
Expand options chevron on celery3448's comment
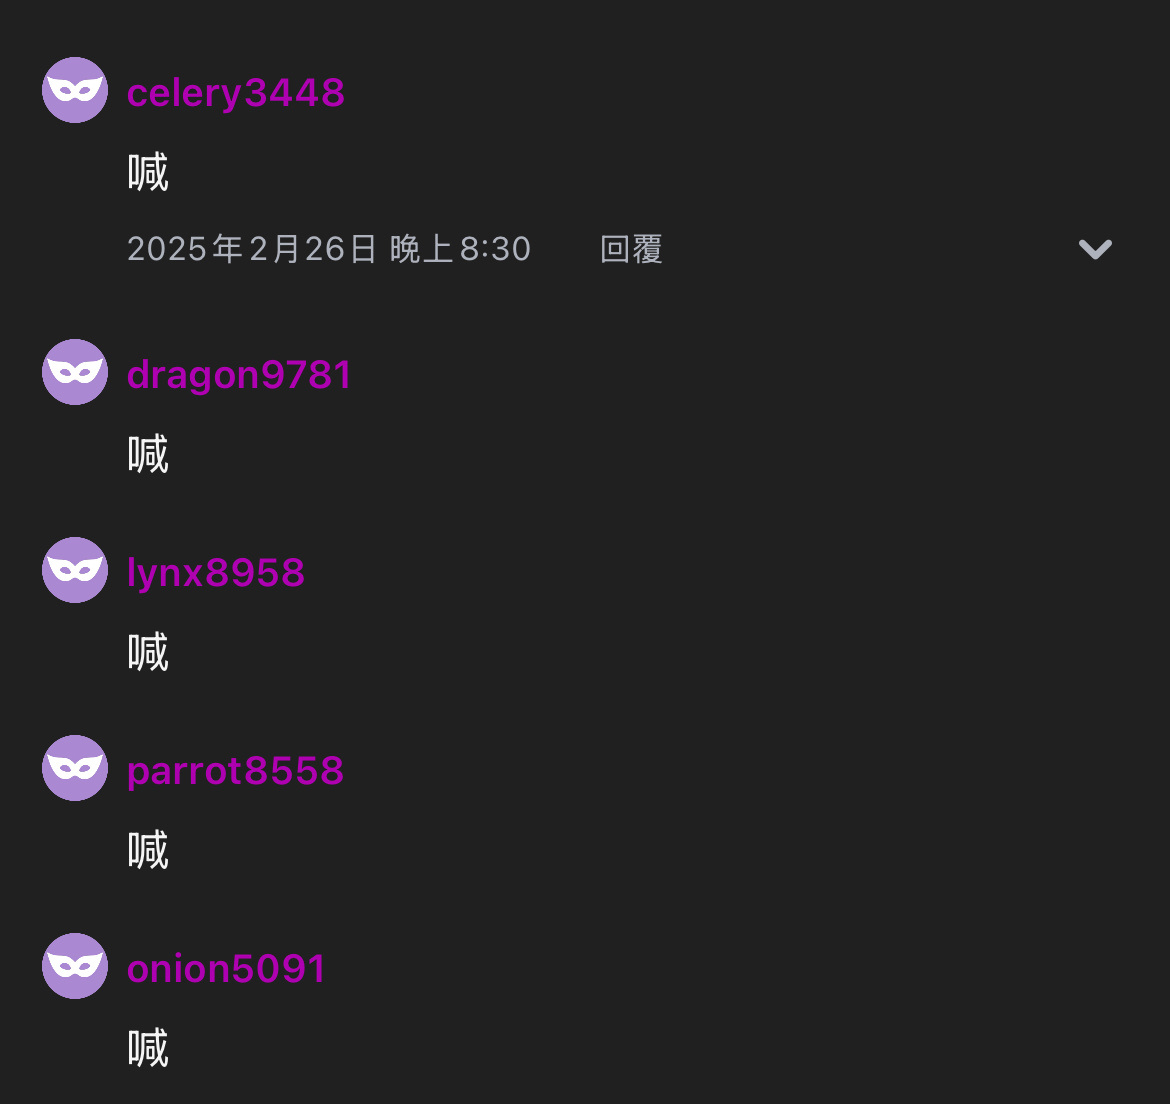tap(1095, 249)
